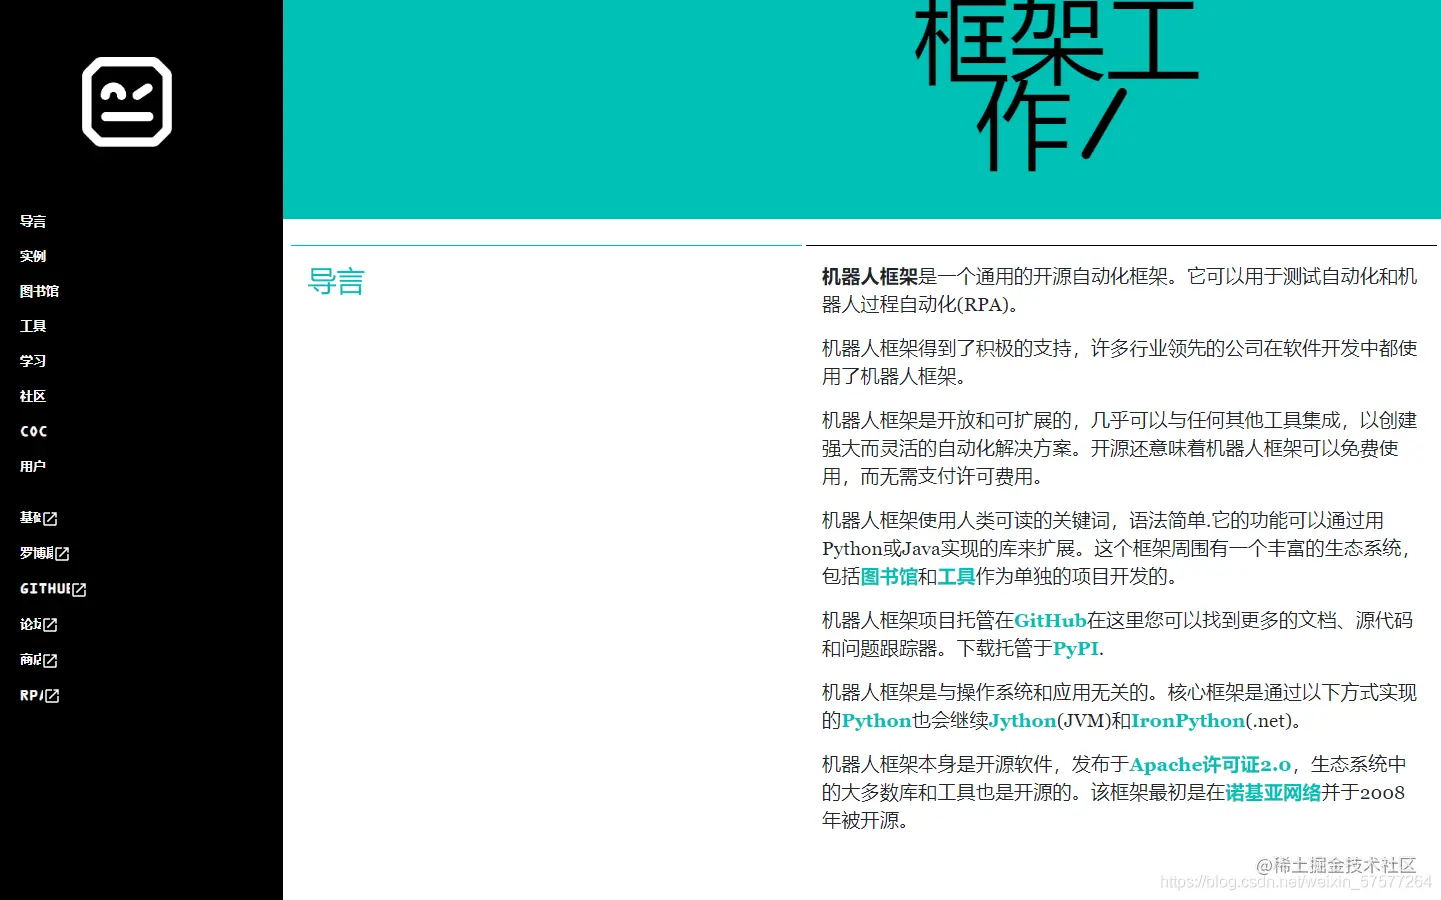Open the COC page from the sidebar
1441x900 pixels.
pos(33,431)
